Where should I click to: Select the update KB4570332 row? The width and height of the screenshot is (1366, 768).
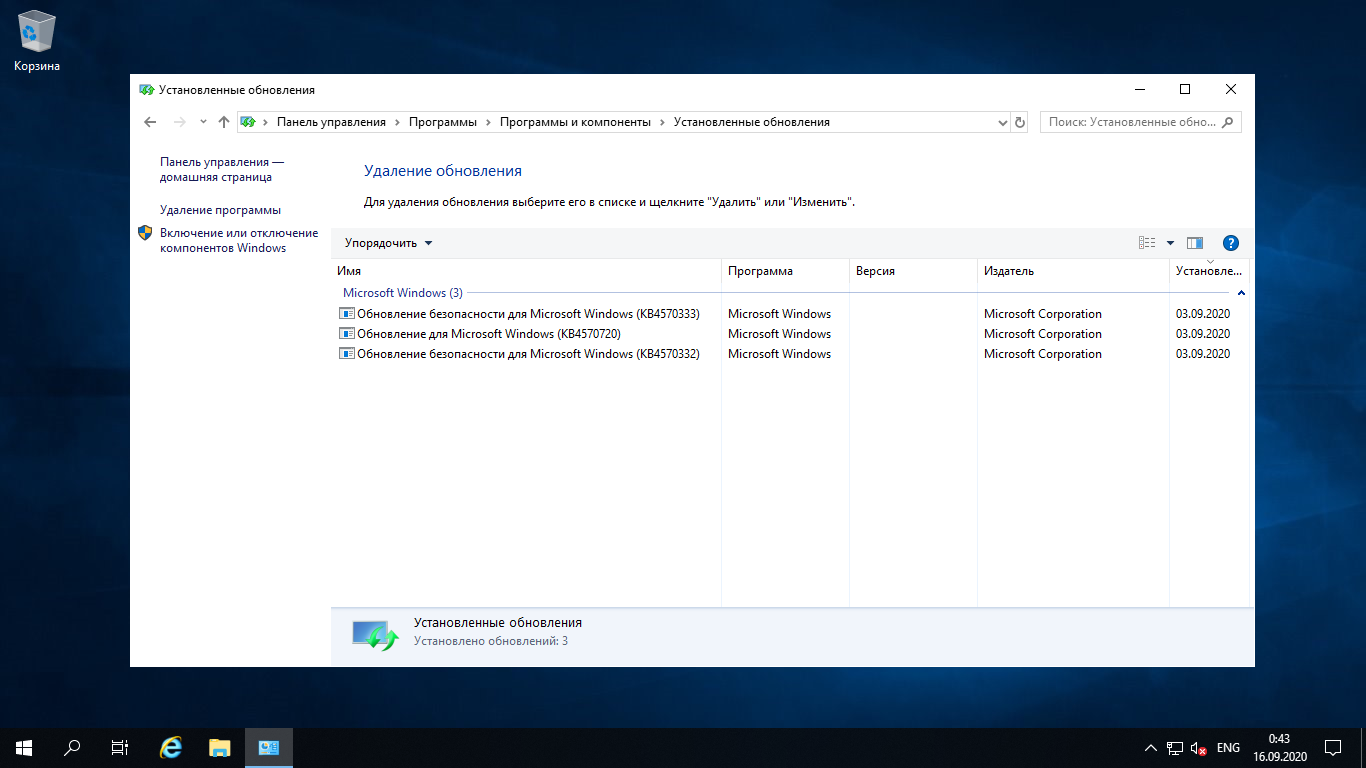coord(790,354)
